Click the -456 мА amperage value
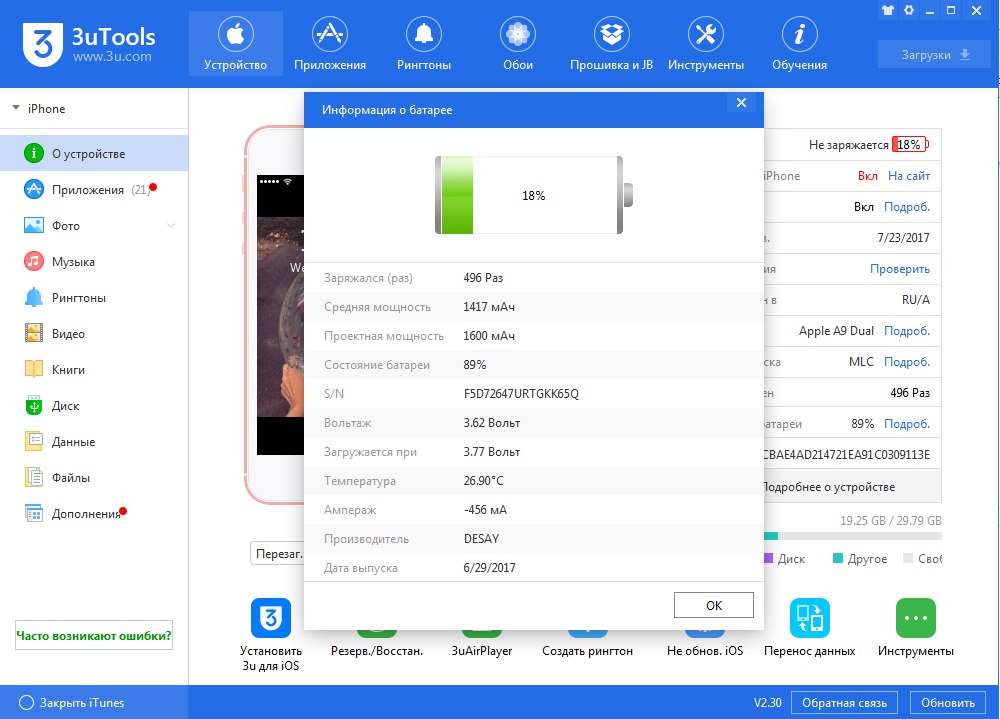The height and width of the screenshot is (719, 1000). click(x=485, y=510)
